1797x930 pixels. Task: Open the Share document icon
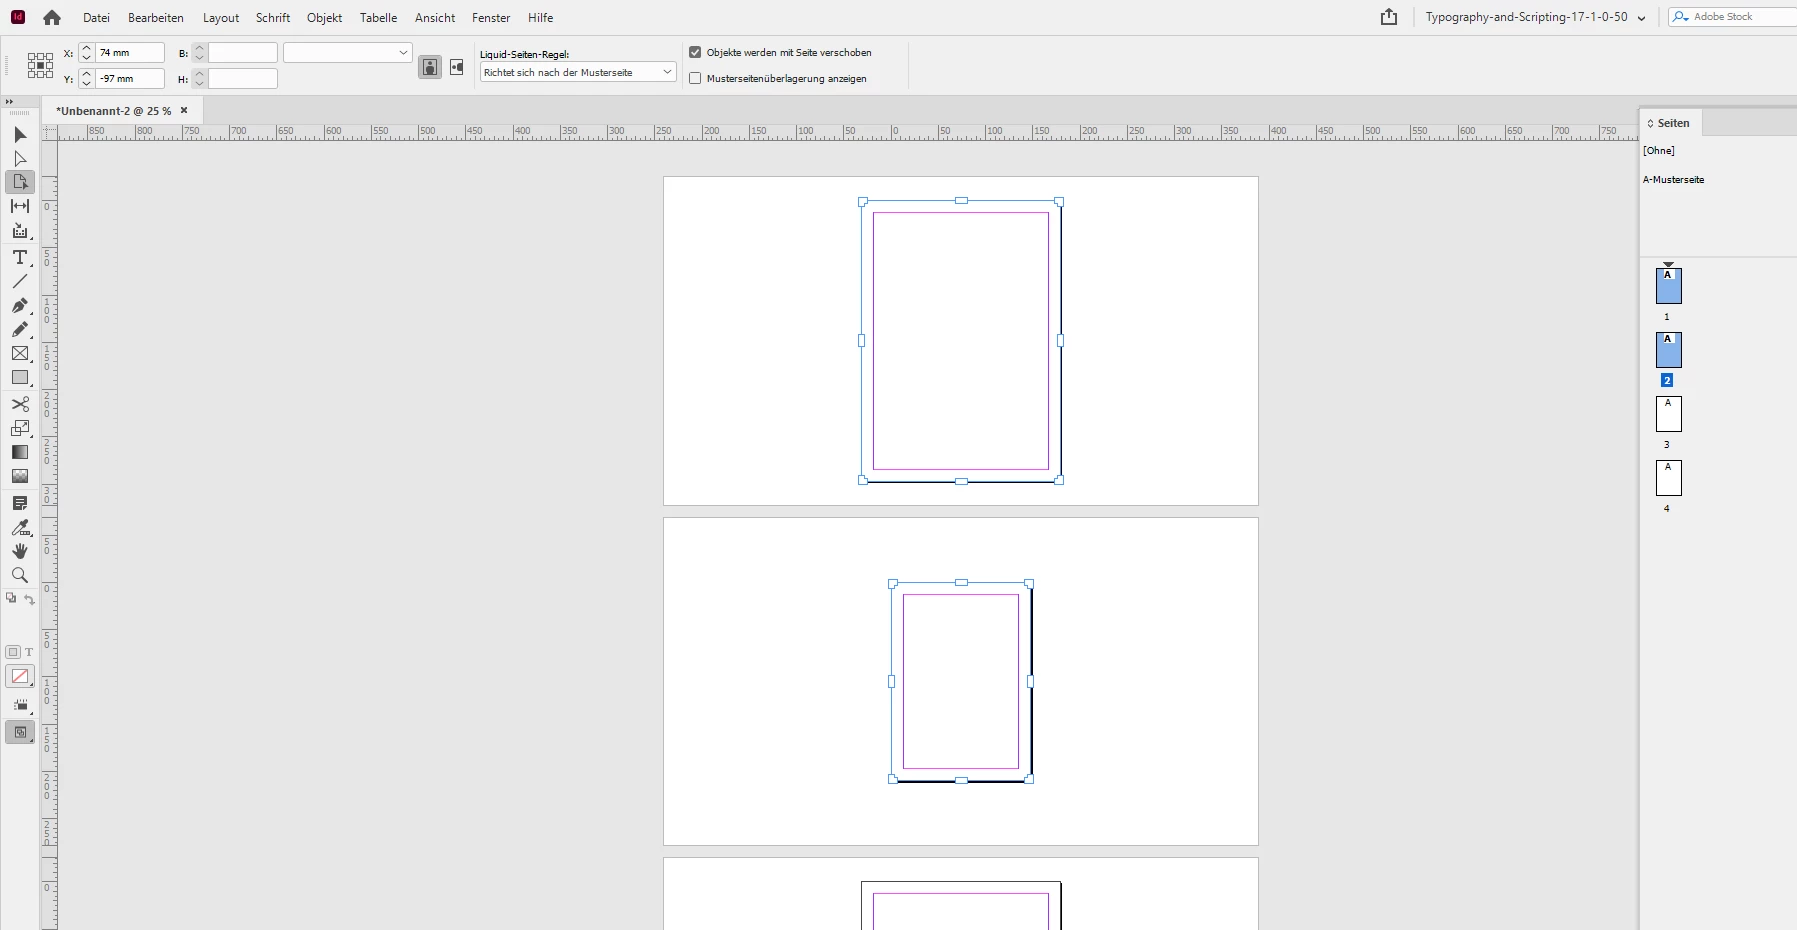click(1389, 17)
